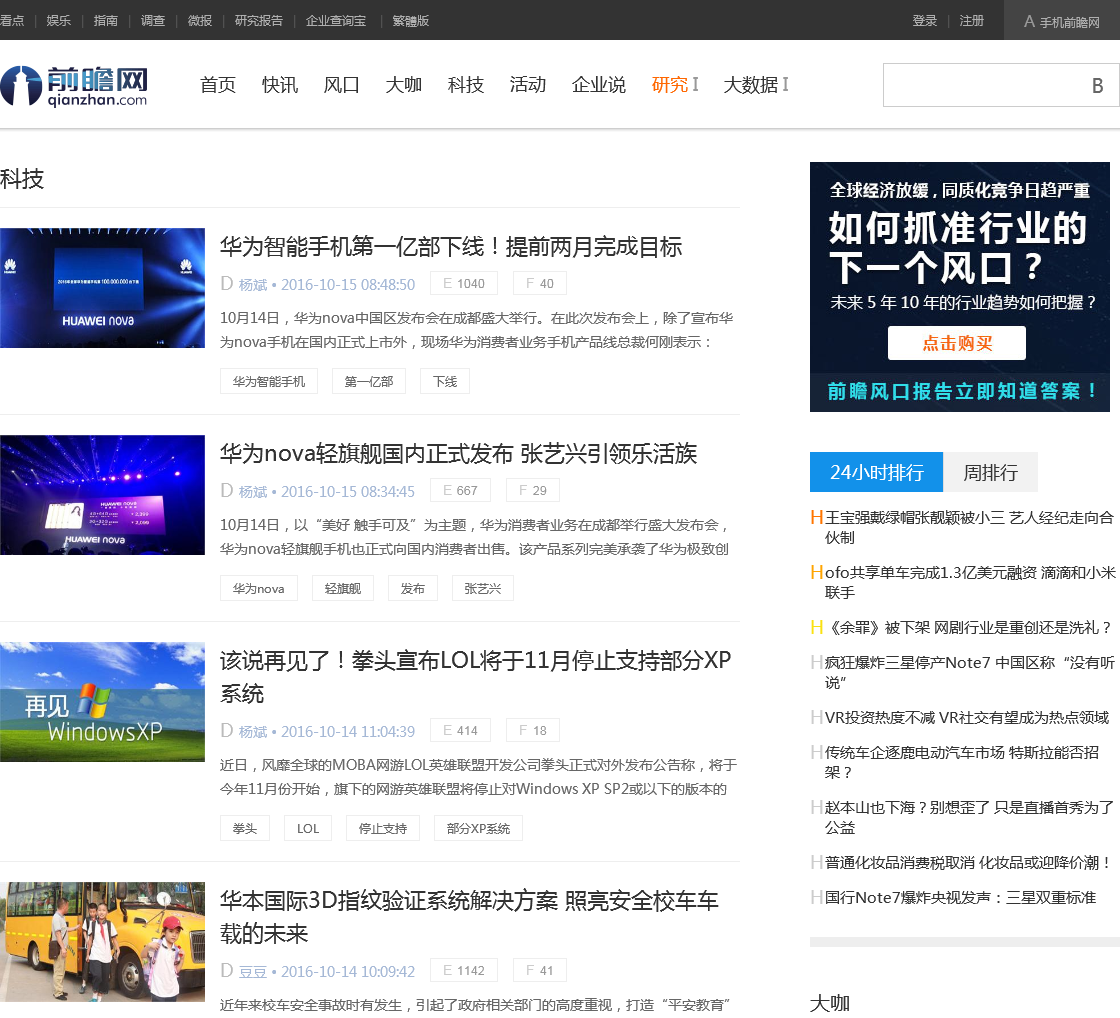This screenshot has width=1120, height=1018.
Task: Open ranking item 国行Note7爆炸央视发声
Action: (x=961, y=899)
